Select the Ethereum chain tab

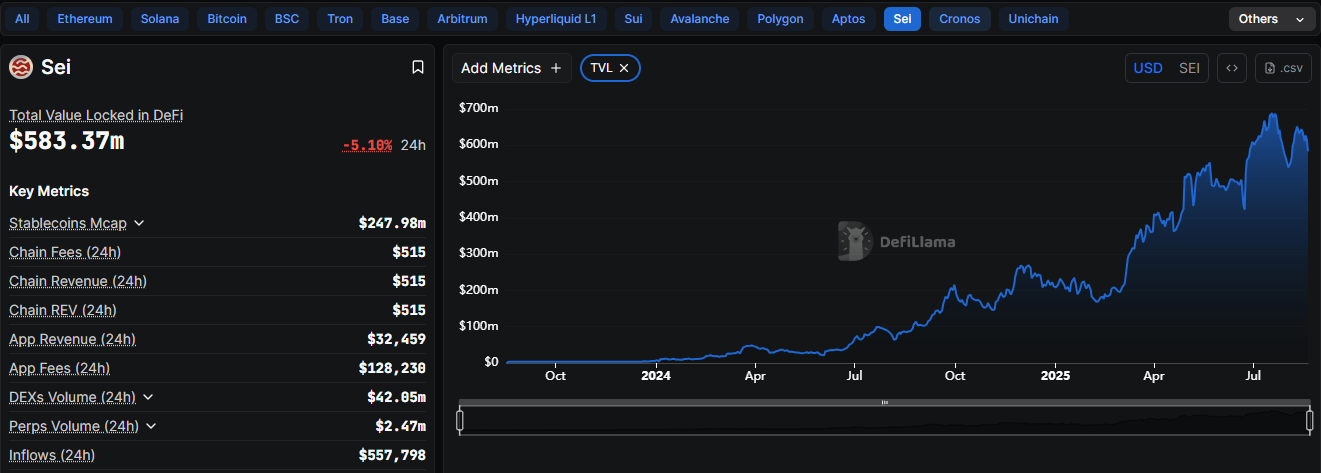click(85, 19)
